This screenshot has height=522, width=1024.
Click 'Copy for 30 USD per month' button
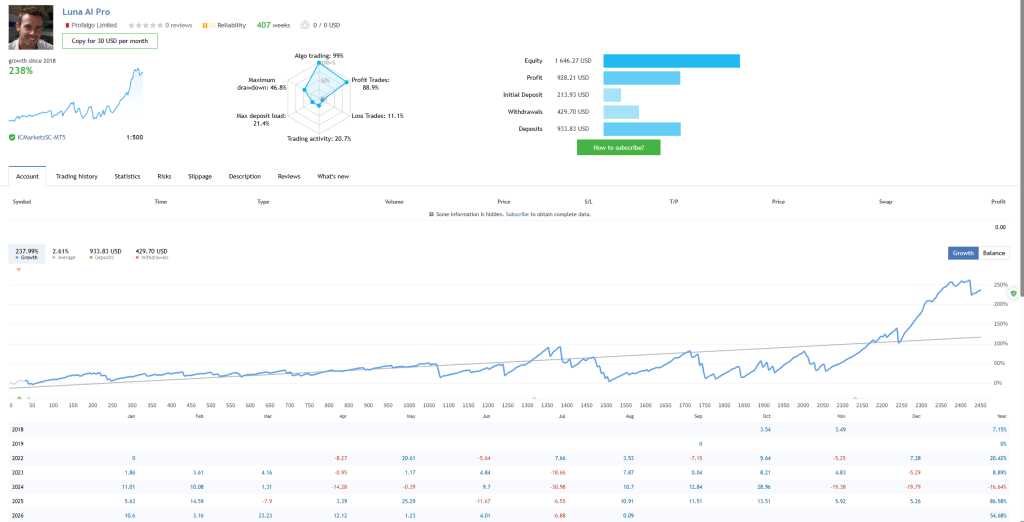click(110, 41)
